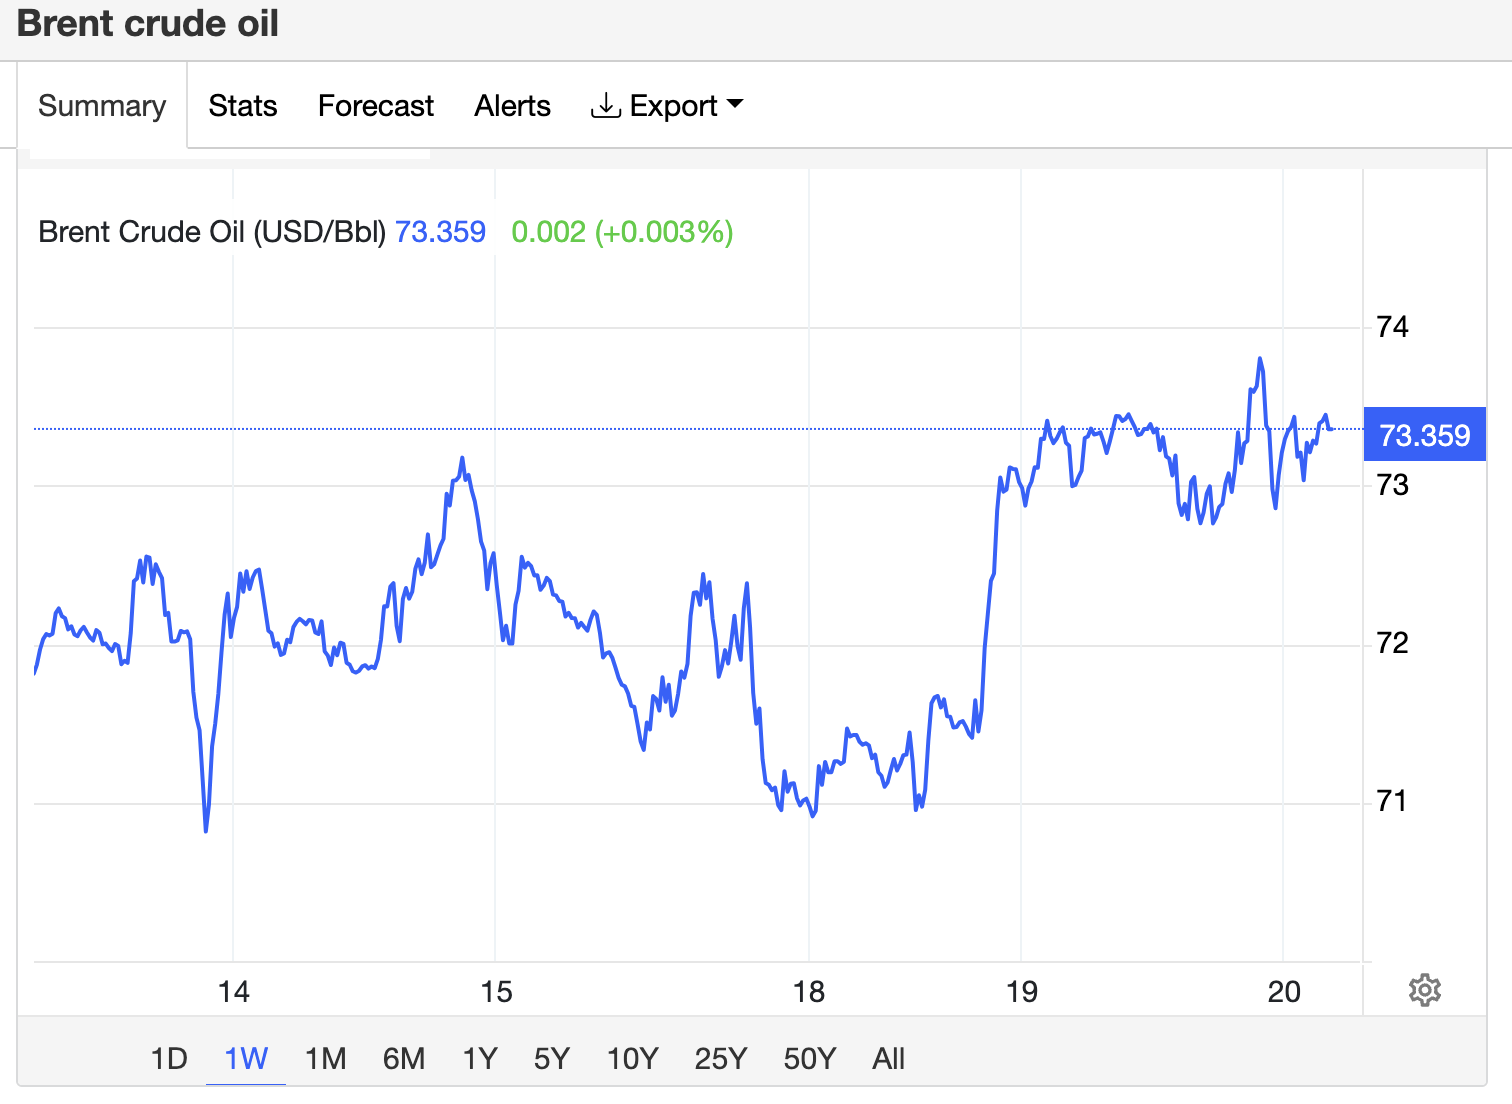Image resolution: width=1512 pixels, height=1104 pixels.
Task: Click the 18 date label on x-axis
Action: [809, 992]
